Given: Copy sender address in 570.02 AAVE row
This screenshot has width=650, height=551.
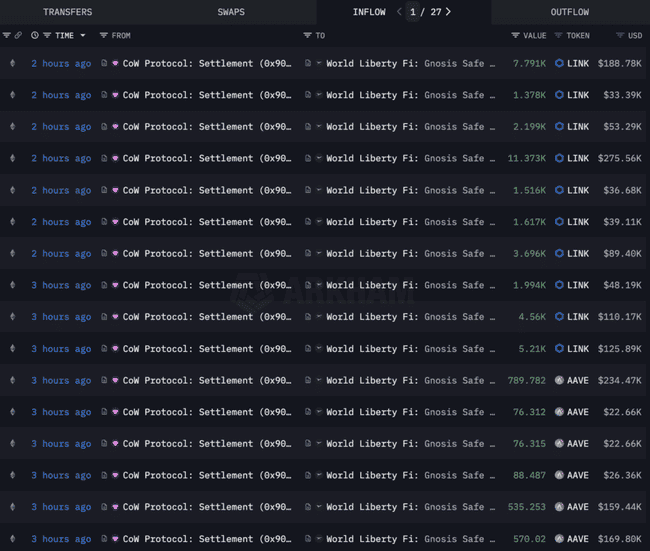Looking at the screenshot, I should click(x=104, y=538).
